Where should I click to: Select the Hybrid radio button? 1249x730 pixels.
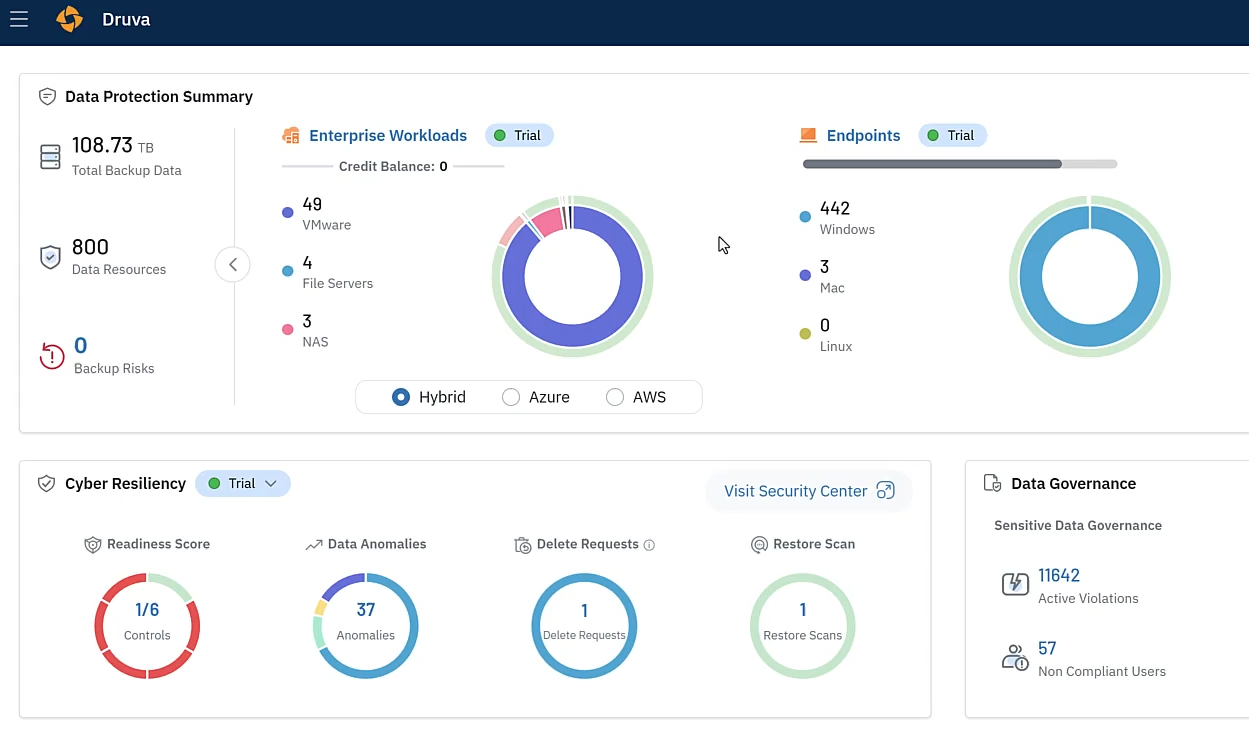401,397
